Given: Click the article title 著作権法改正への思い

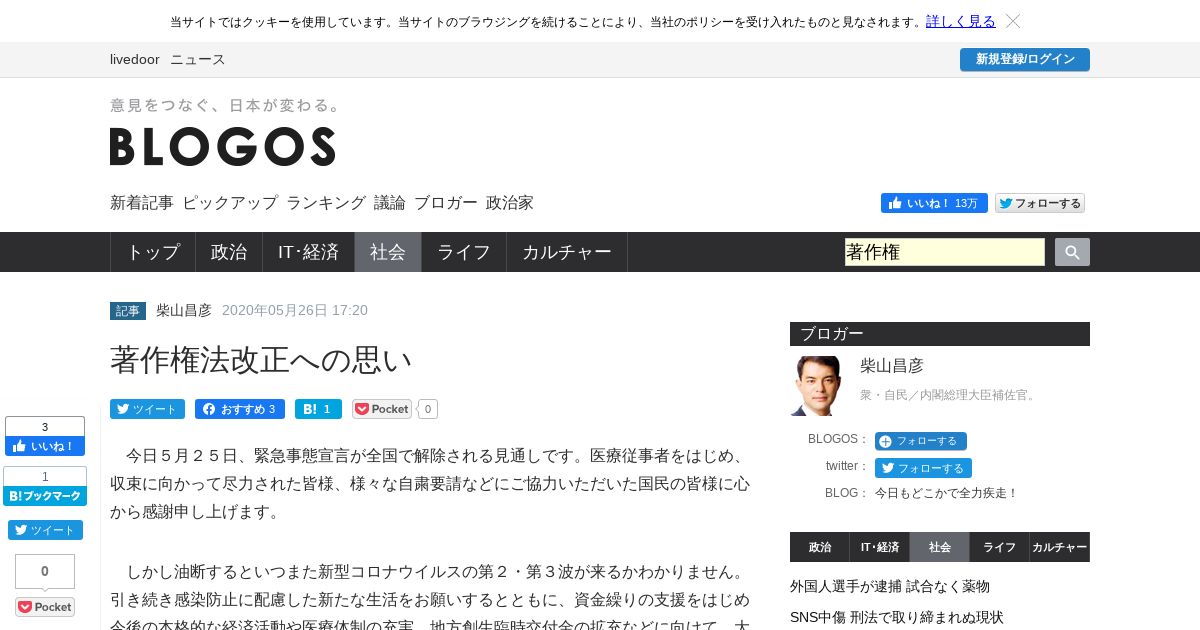Looking at the screenshot, I should 261,360.
